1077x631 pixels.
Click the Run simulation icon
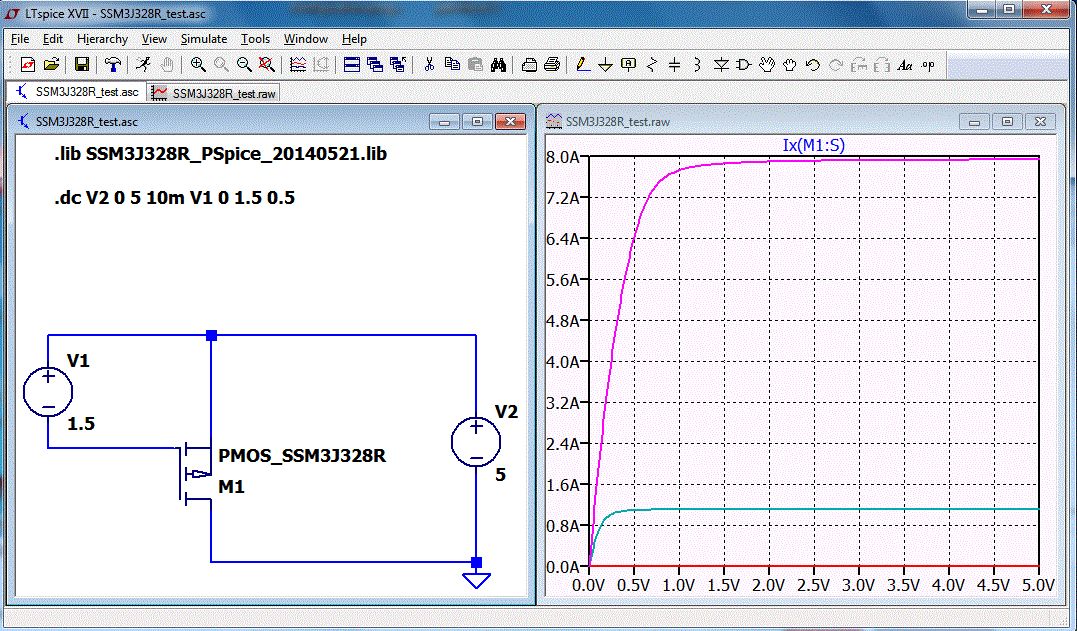143,65
